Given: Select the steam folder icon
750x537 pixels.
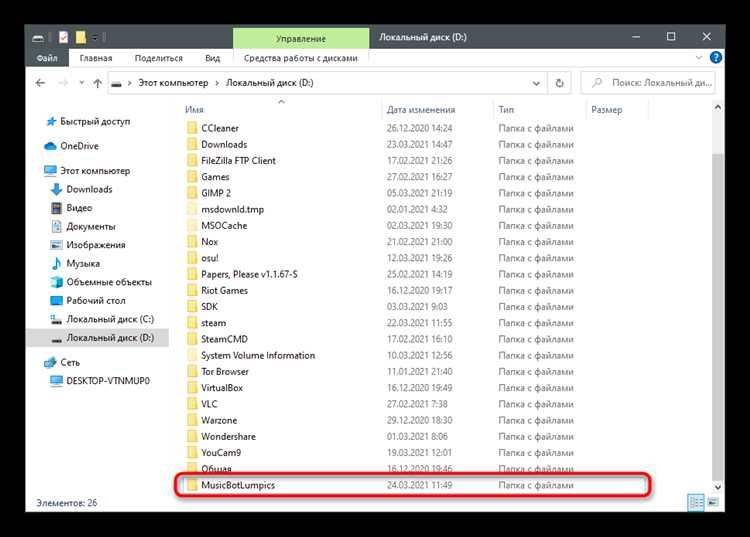Looking at the screenshot, I should [x=192, y=323].
